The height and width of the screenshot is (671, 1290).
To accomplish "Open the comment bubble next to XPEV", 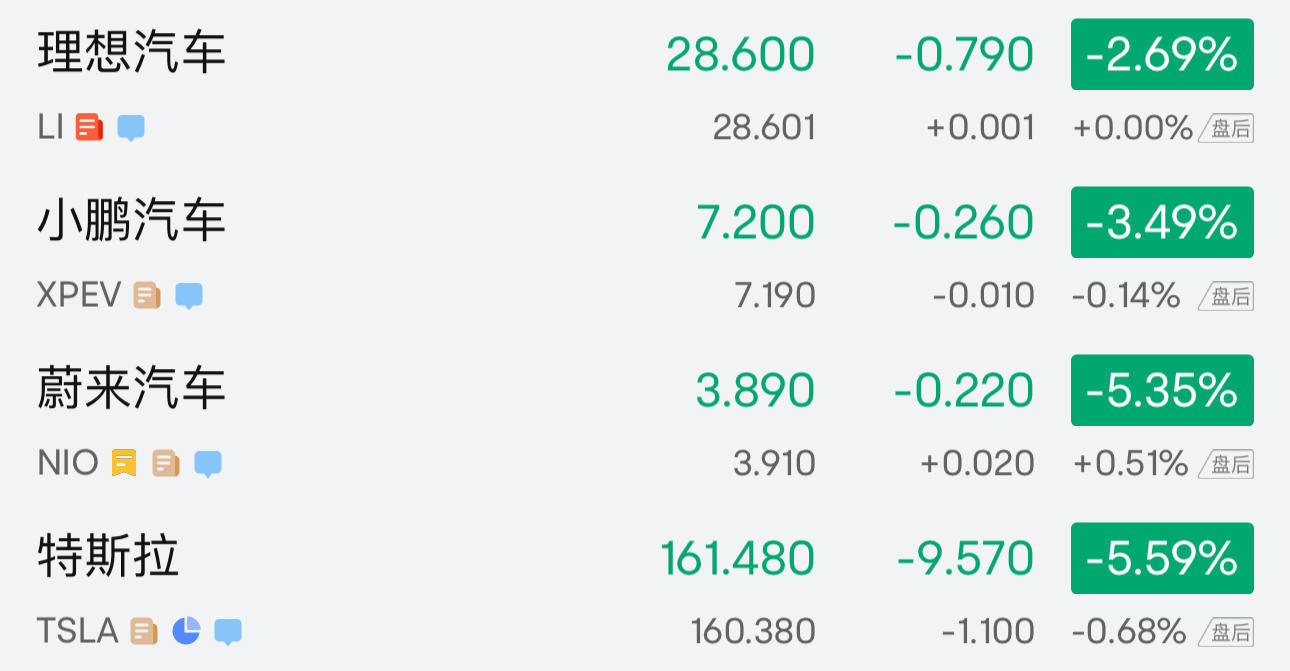I will click(x=189, y=296).
